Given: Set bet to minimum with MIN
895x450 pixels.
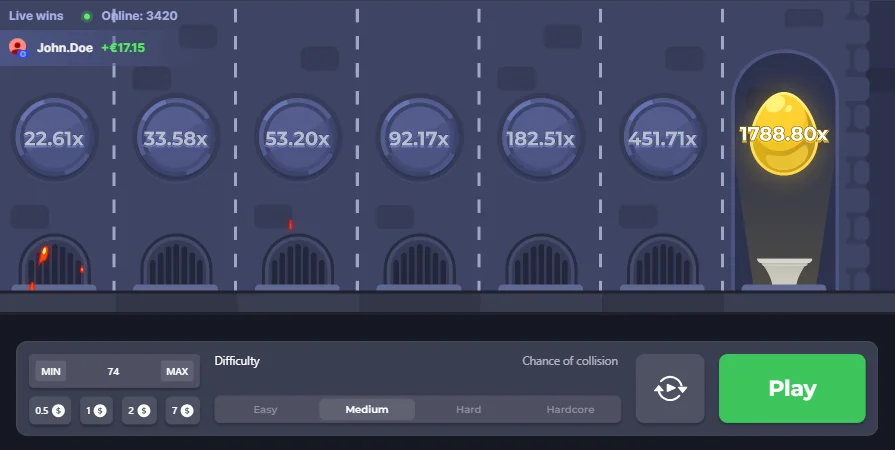Looking at the screenshot, I should (x=51, y=371).
